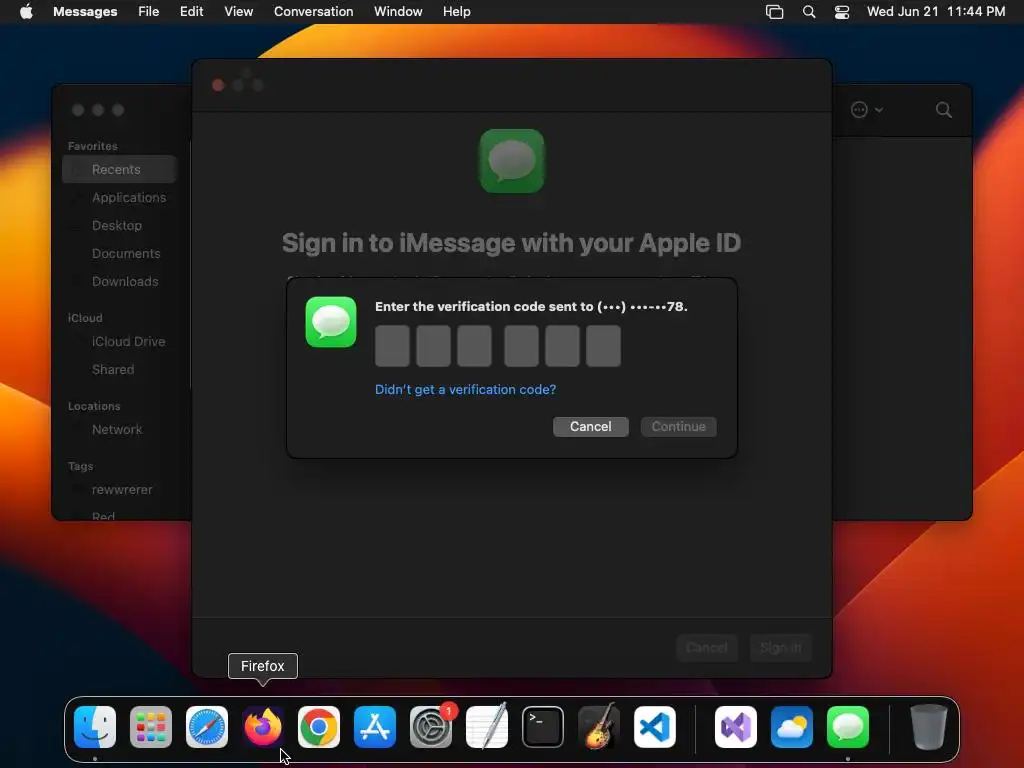The image size is (1024, 768).
Task: Open System Settings with notification badge
Action: click(x=431, y=727)
